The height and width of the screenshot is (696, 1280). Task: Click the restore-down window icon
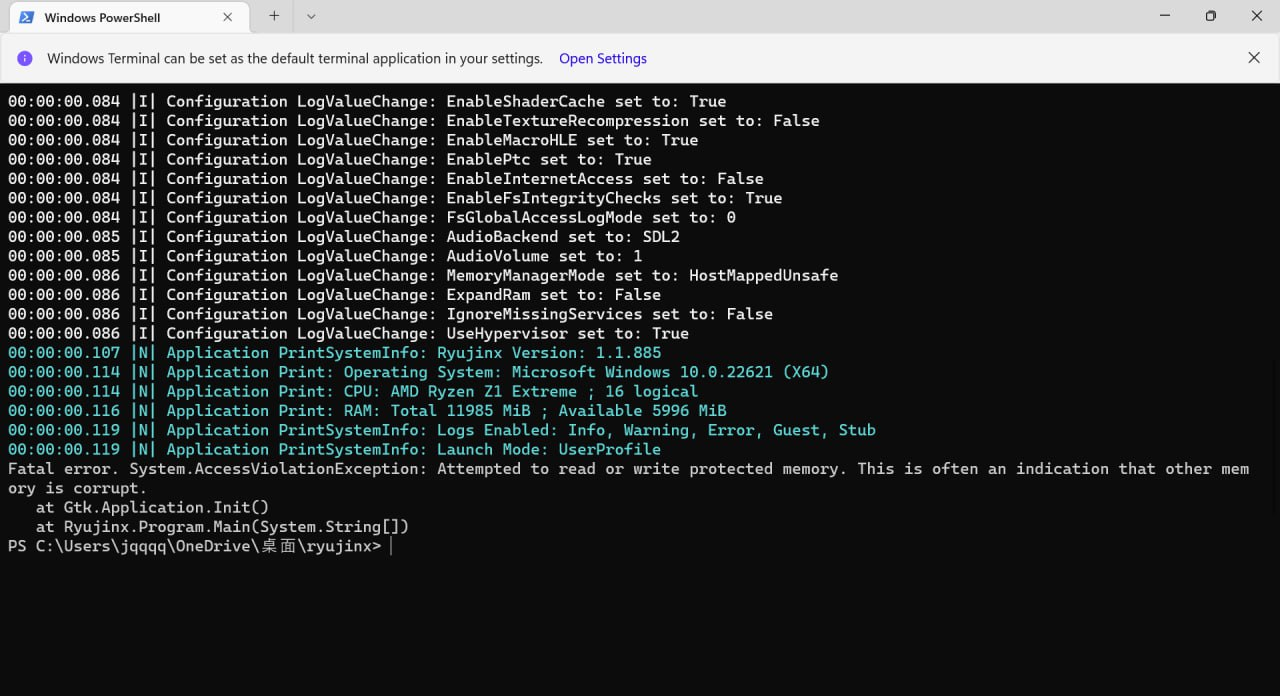1210,16
